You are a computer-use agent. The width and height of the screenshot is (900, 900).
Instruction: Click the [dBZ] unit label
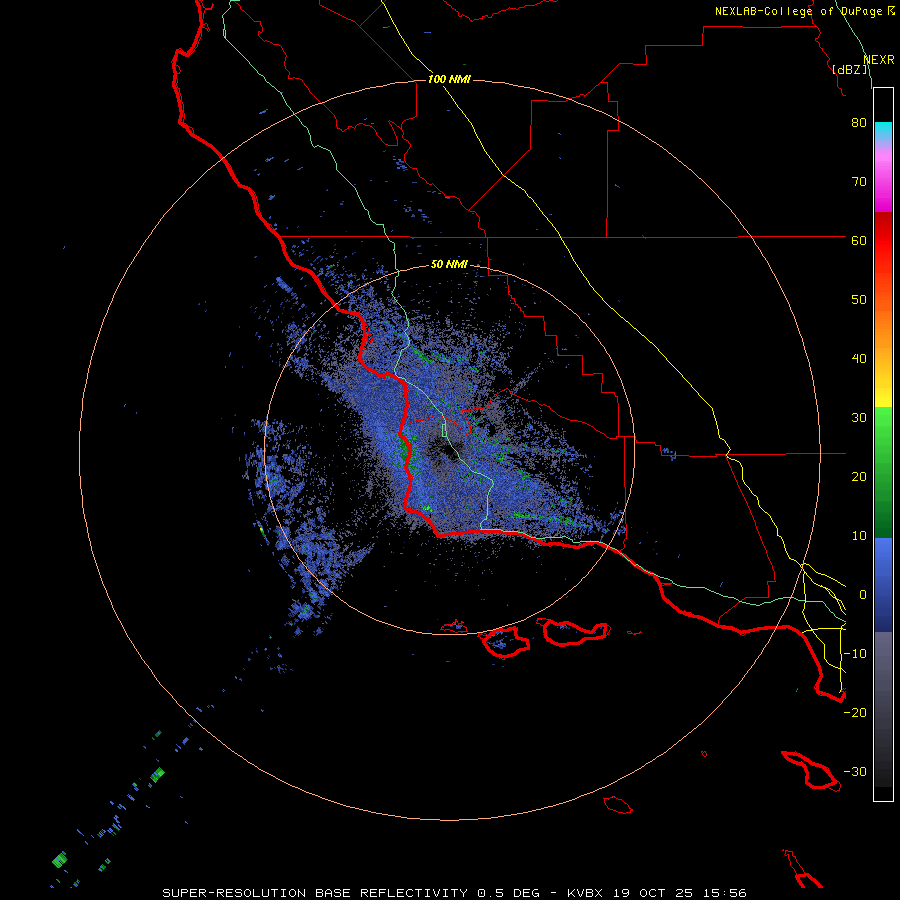[850, 70]
